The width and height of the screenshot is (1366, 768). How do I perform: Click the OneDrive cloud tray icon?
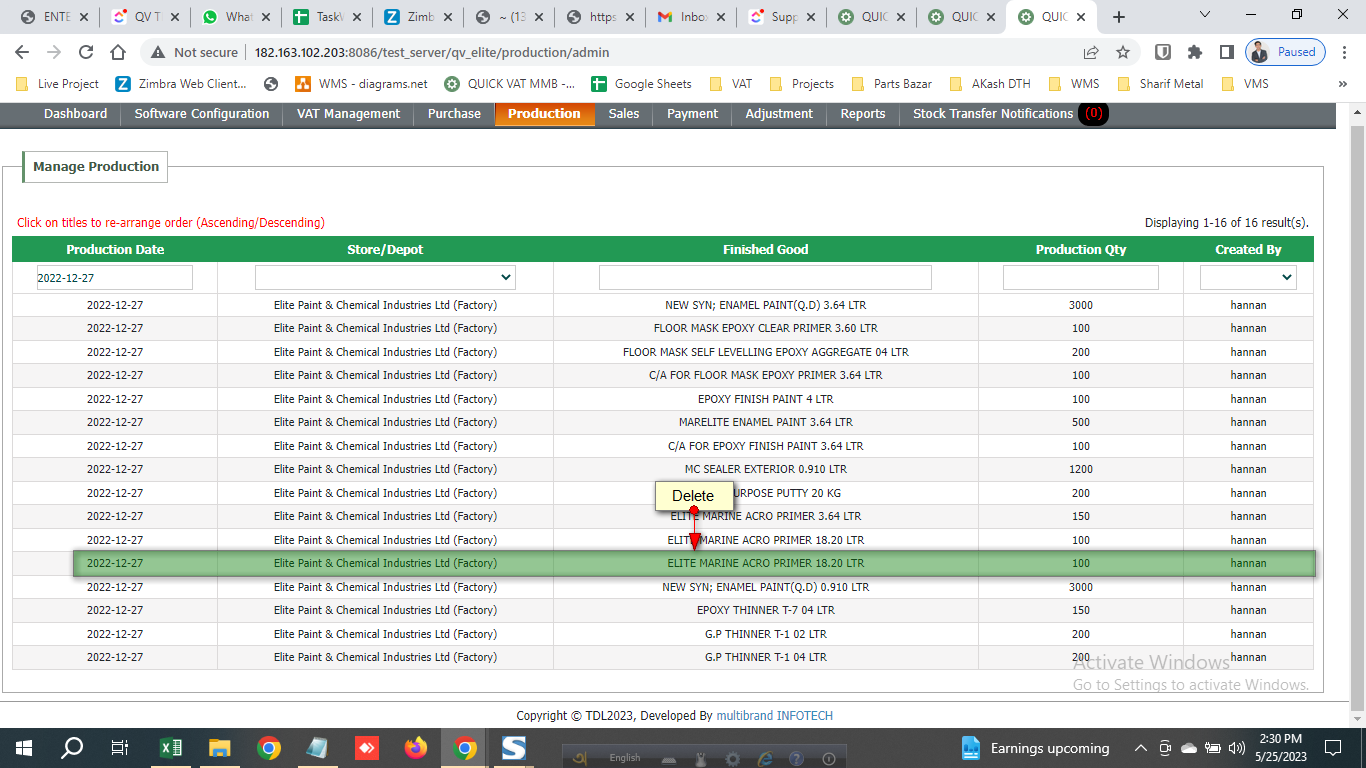pos(1189,748)
